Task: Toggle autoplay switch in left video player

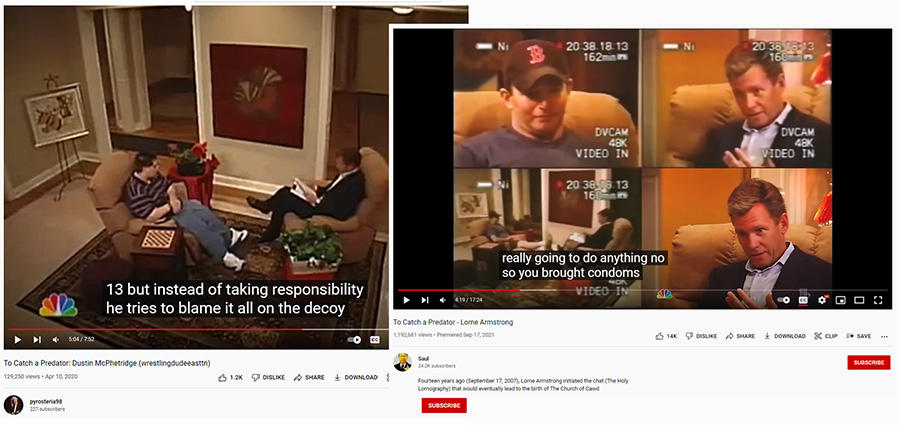Action: (x=354, y=339)
